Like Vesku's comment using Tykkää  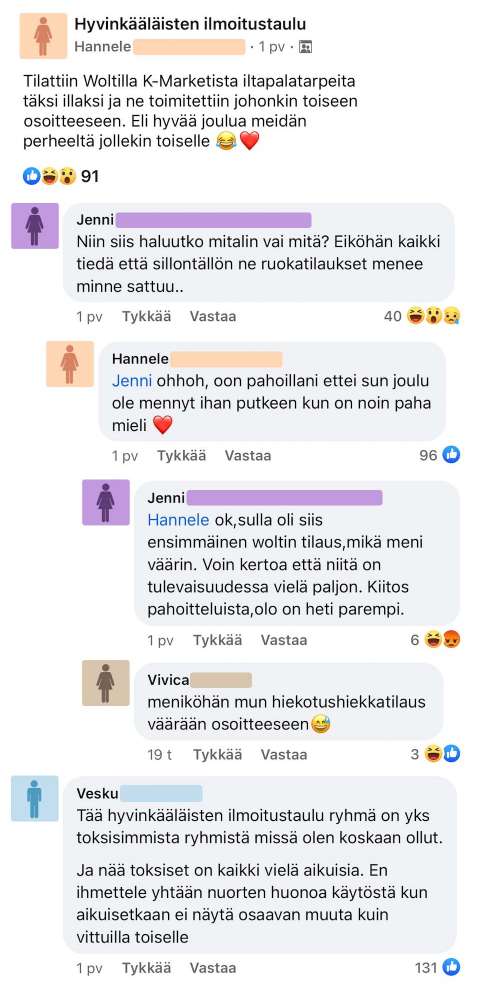146,968
